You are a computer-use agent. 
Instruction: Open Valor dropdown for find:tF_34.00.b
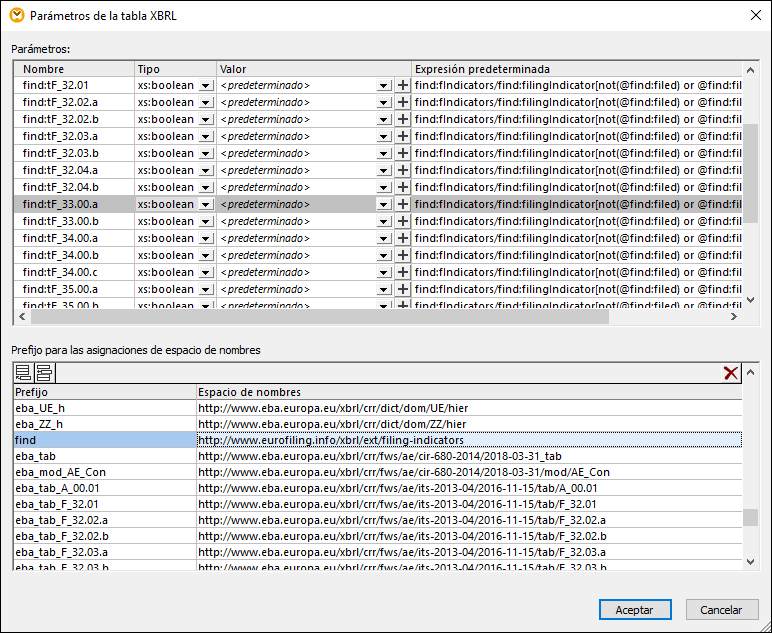(384, 255)
